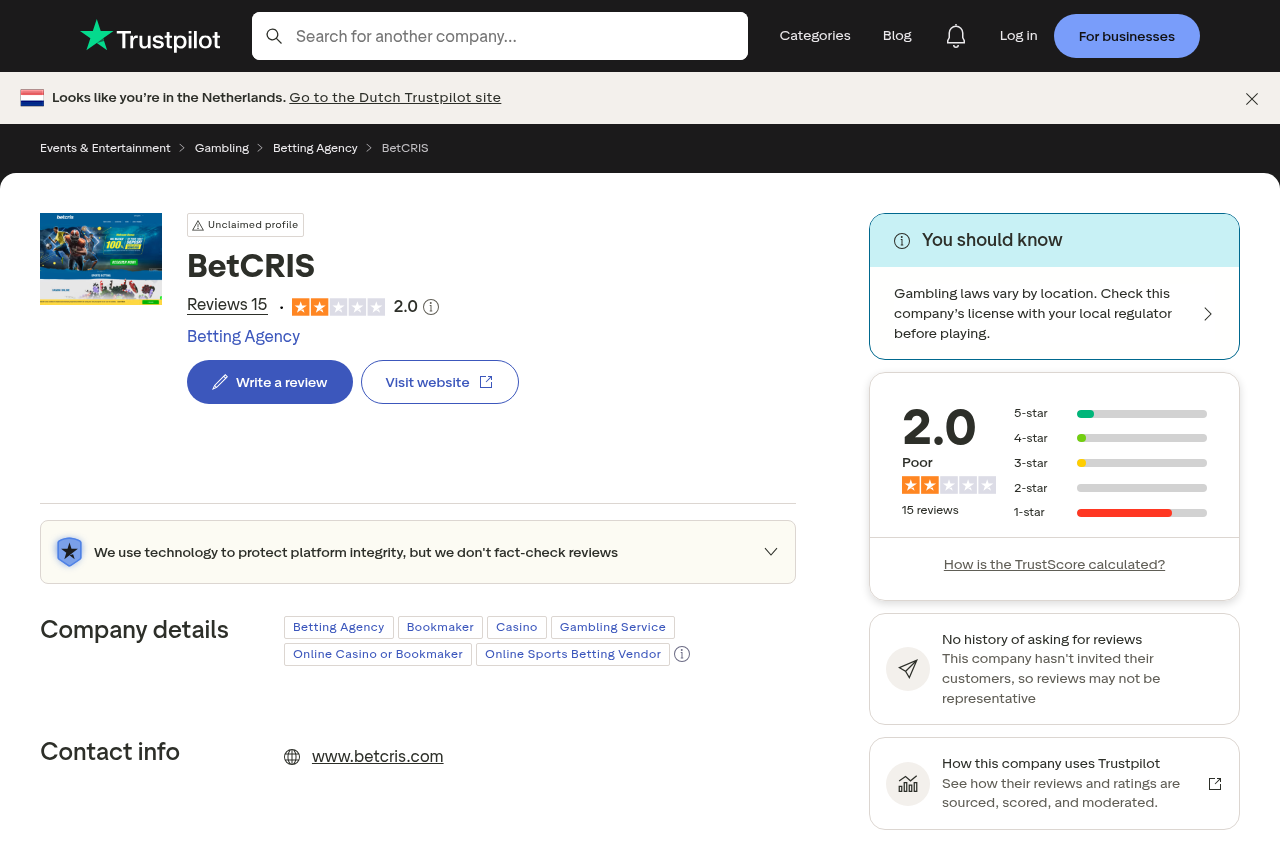Open the Categories menu

(x=815, y=36)
